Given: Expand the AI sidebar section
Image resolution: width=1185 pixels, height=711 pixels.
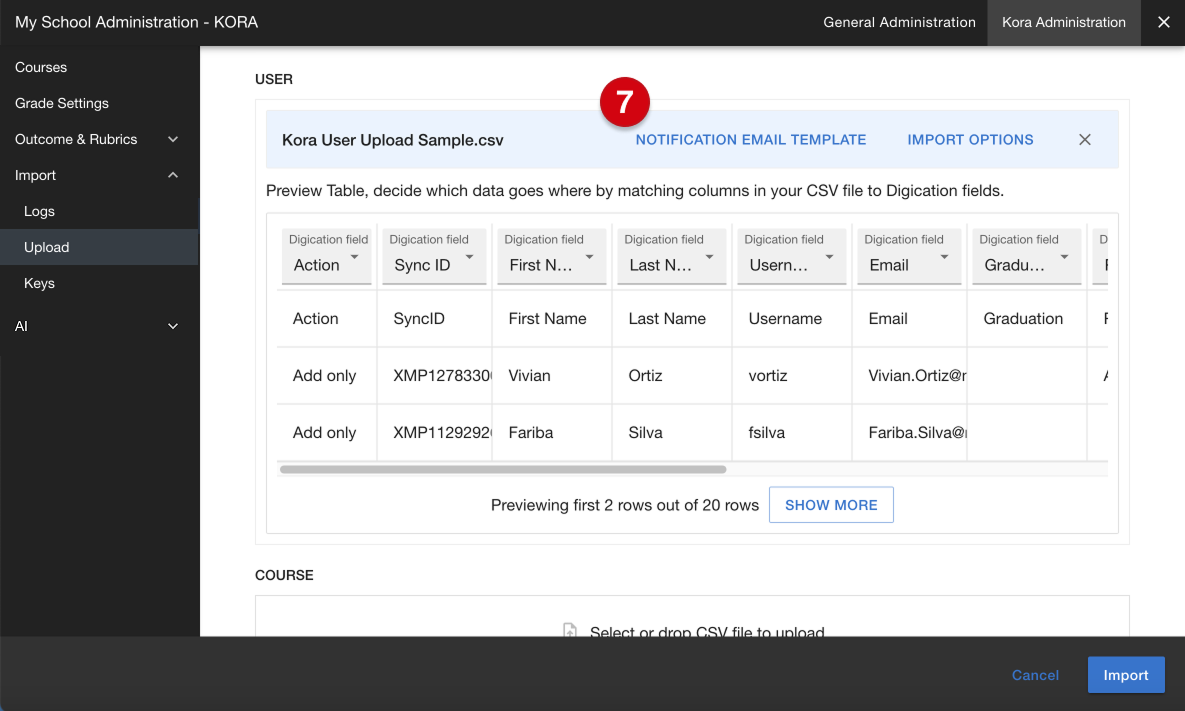Looking at the screenshot, I should tap(98, 326).
